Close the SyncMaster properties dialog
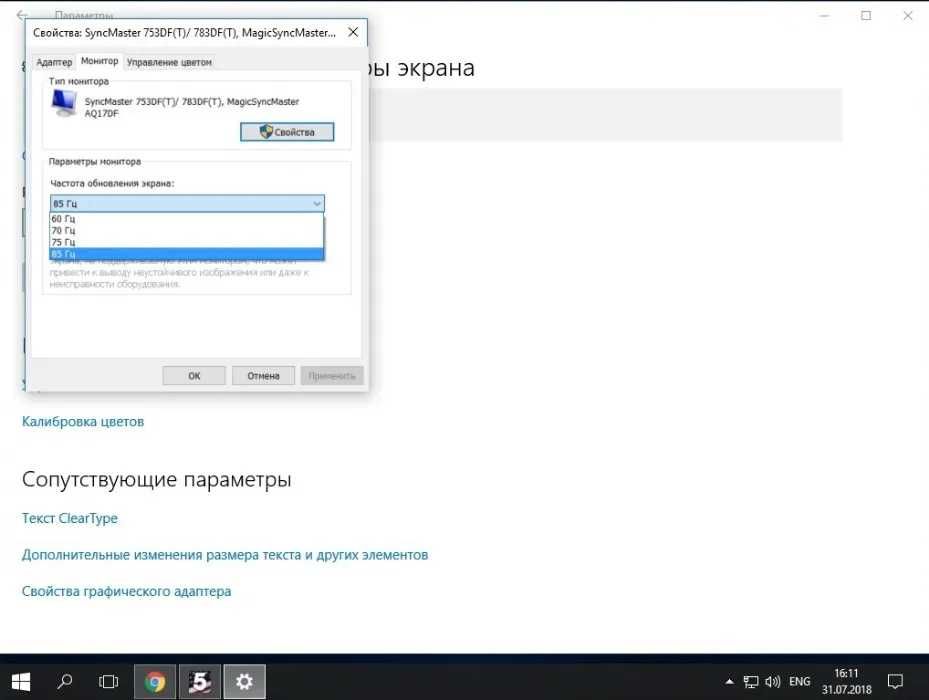 click(x=353, y=32)
